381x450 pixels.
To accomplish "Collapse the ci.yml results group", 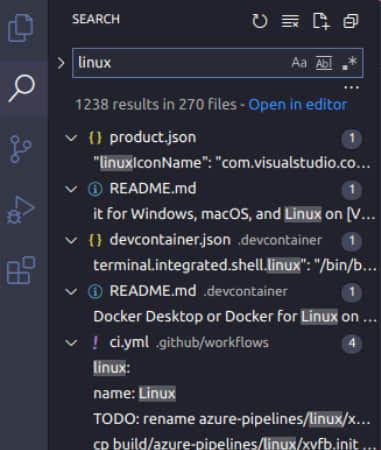I will click(71, 343).
